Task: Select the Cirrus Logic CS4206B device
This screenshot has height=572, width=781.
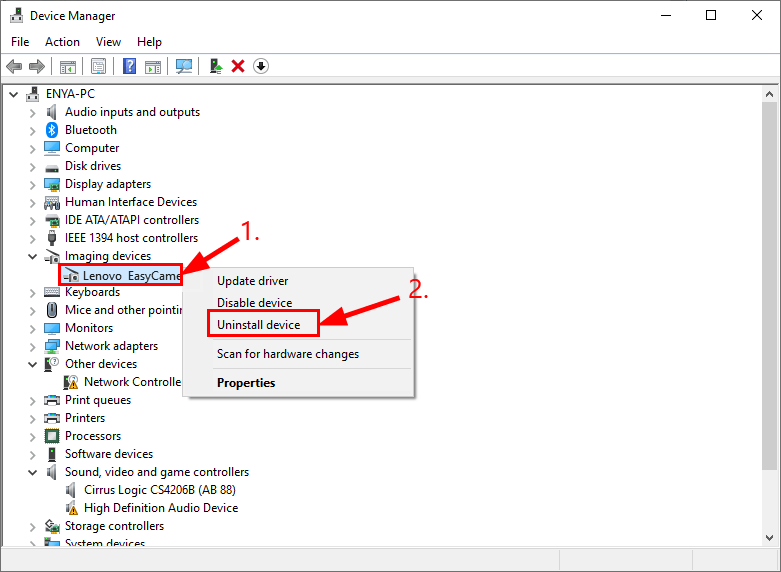Action: pos(159,490)
